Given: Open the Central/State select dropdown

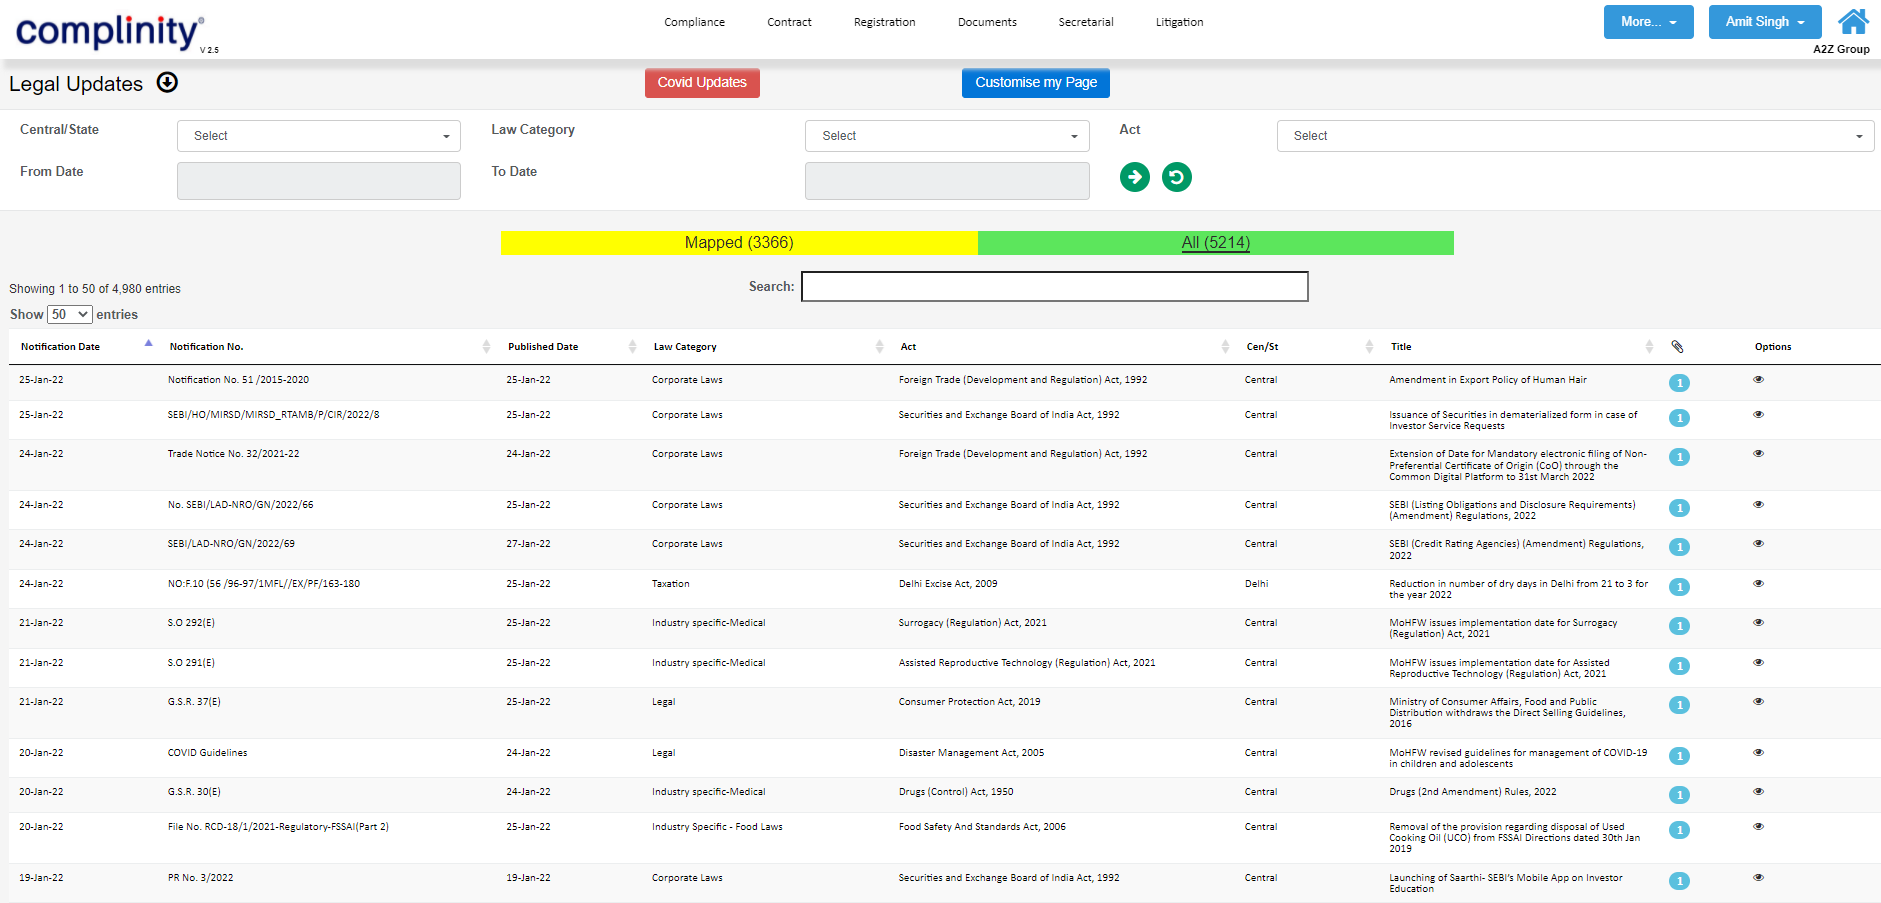Looking at the screenshot, I should pos(318,135).
